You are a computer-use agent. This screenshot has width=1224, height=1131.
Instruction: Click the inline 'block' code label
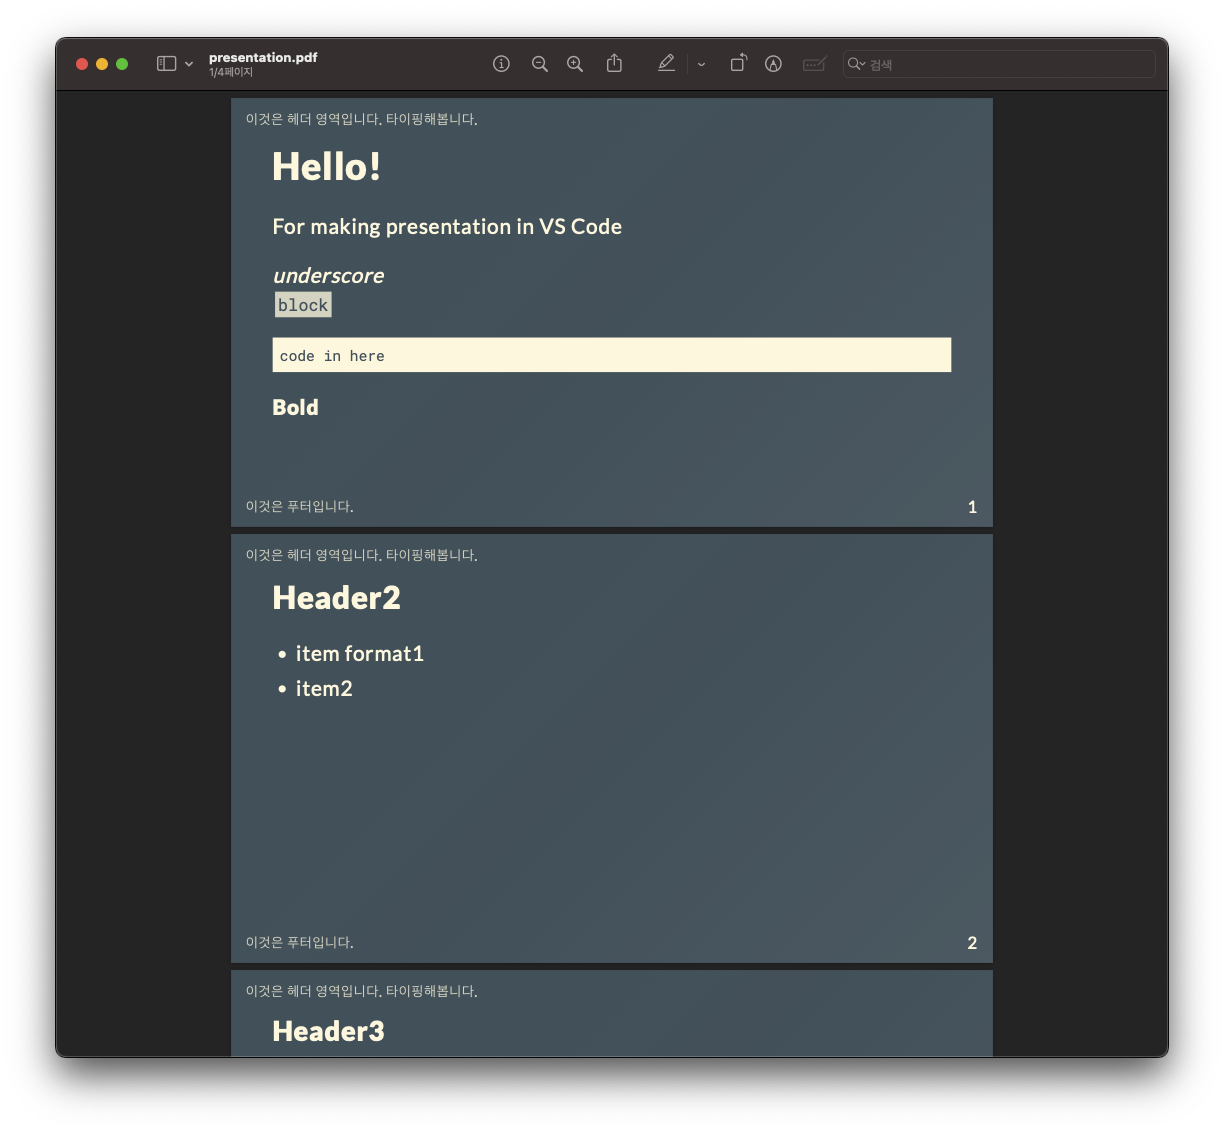pos(303,305)
